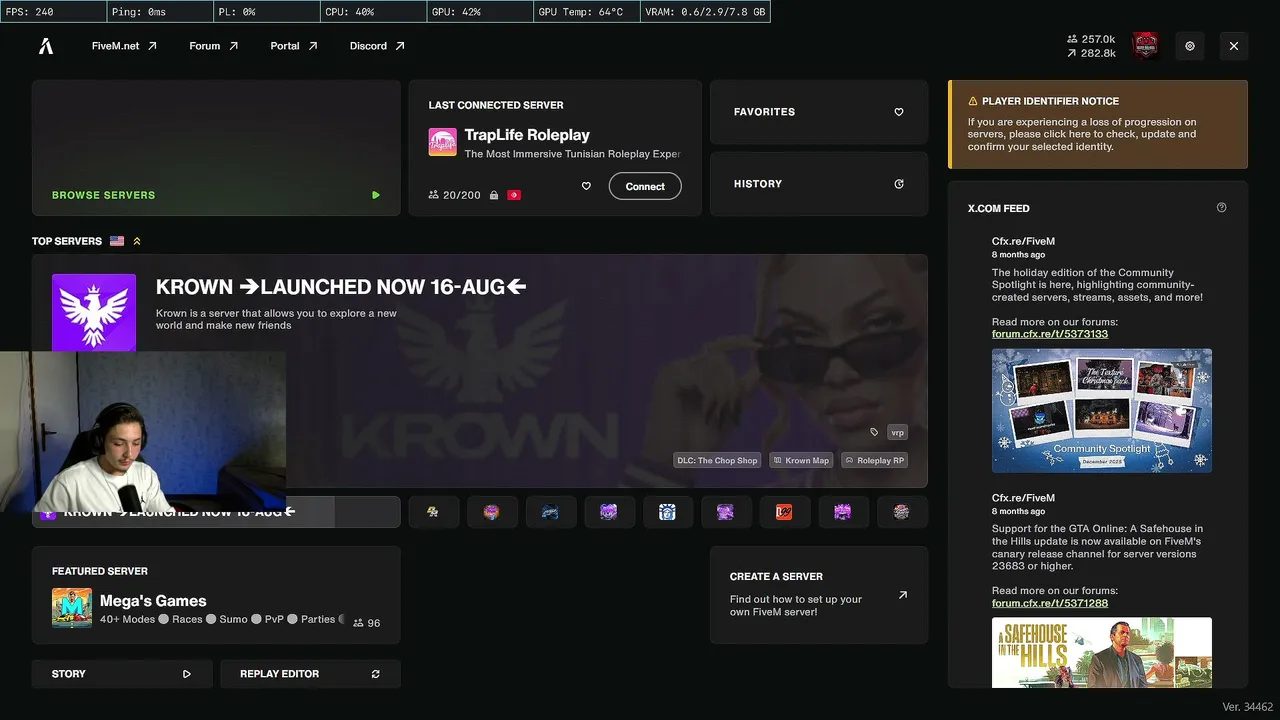Select the Statue of Liberty server thumbnail
Screen dimensions: 1280x720
pos(667,512)
